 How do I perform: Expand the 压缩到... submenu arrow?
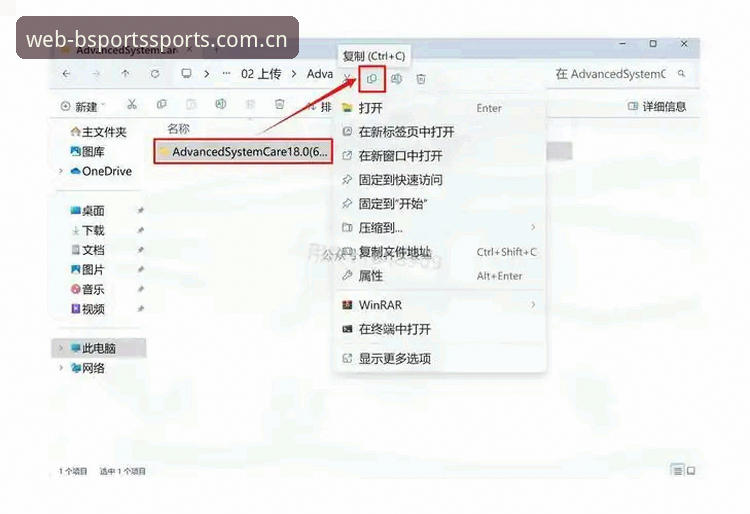(x=533, y=228)
